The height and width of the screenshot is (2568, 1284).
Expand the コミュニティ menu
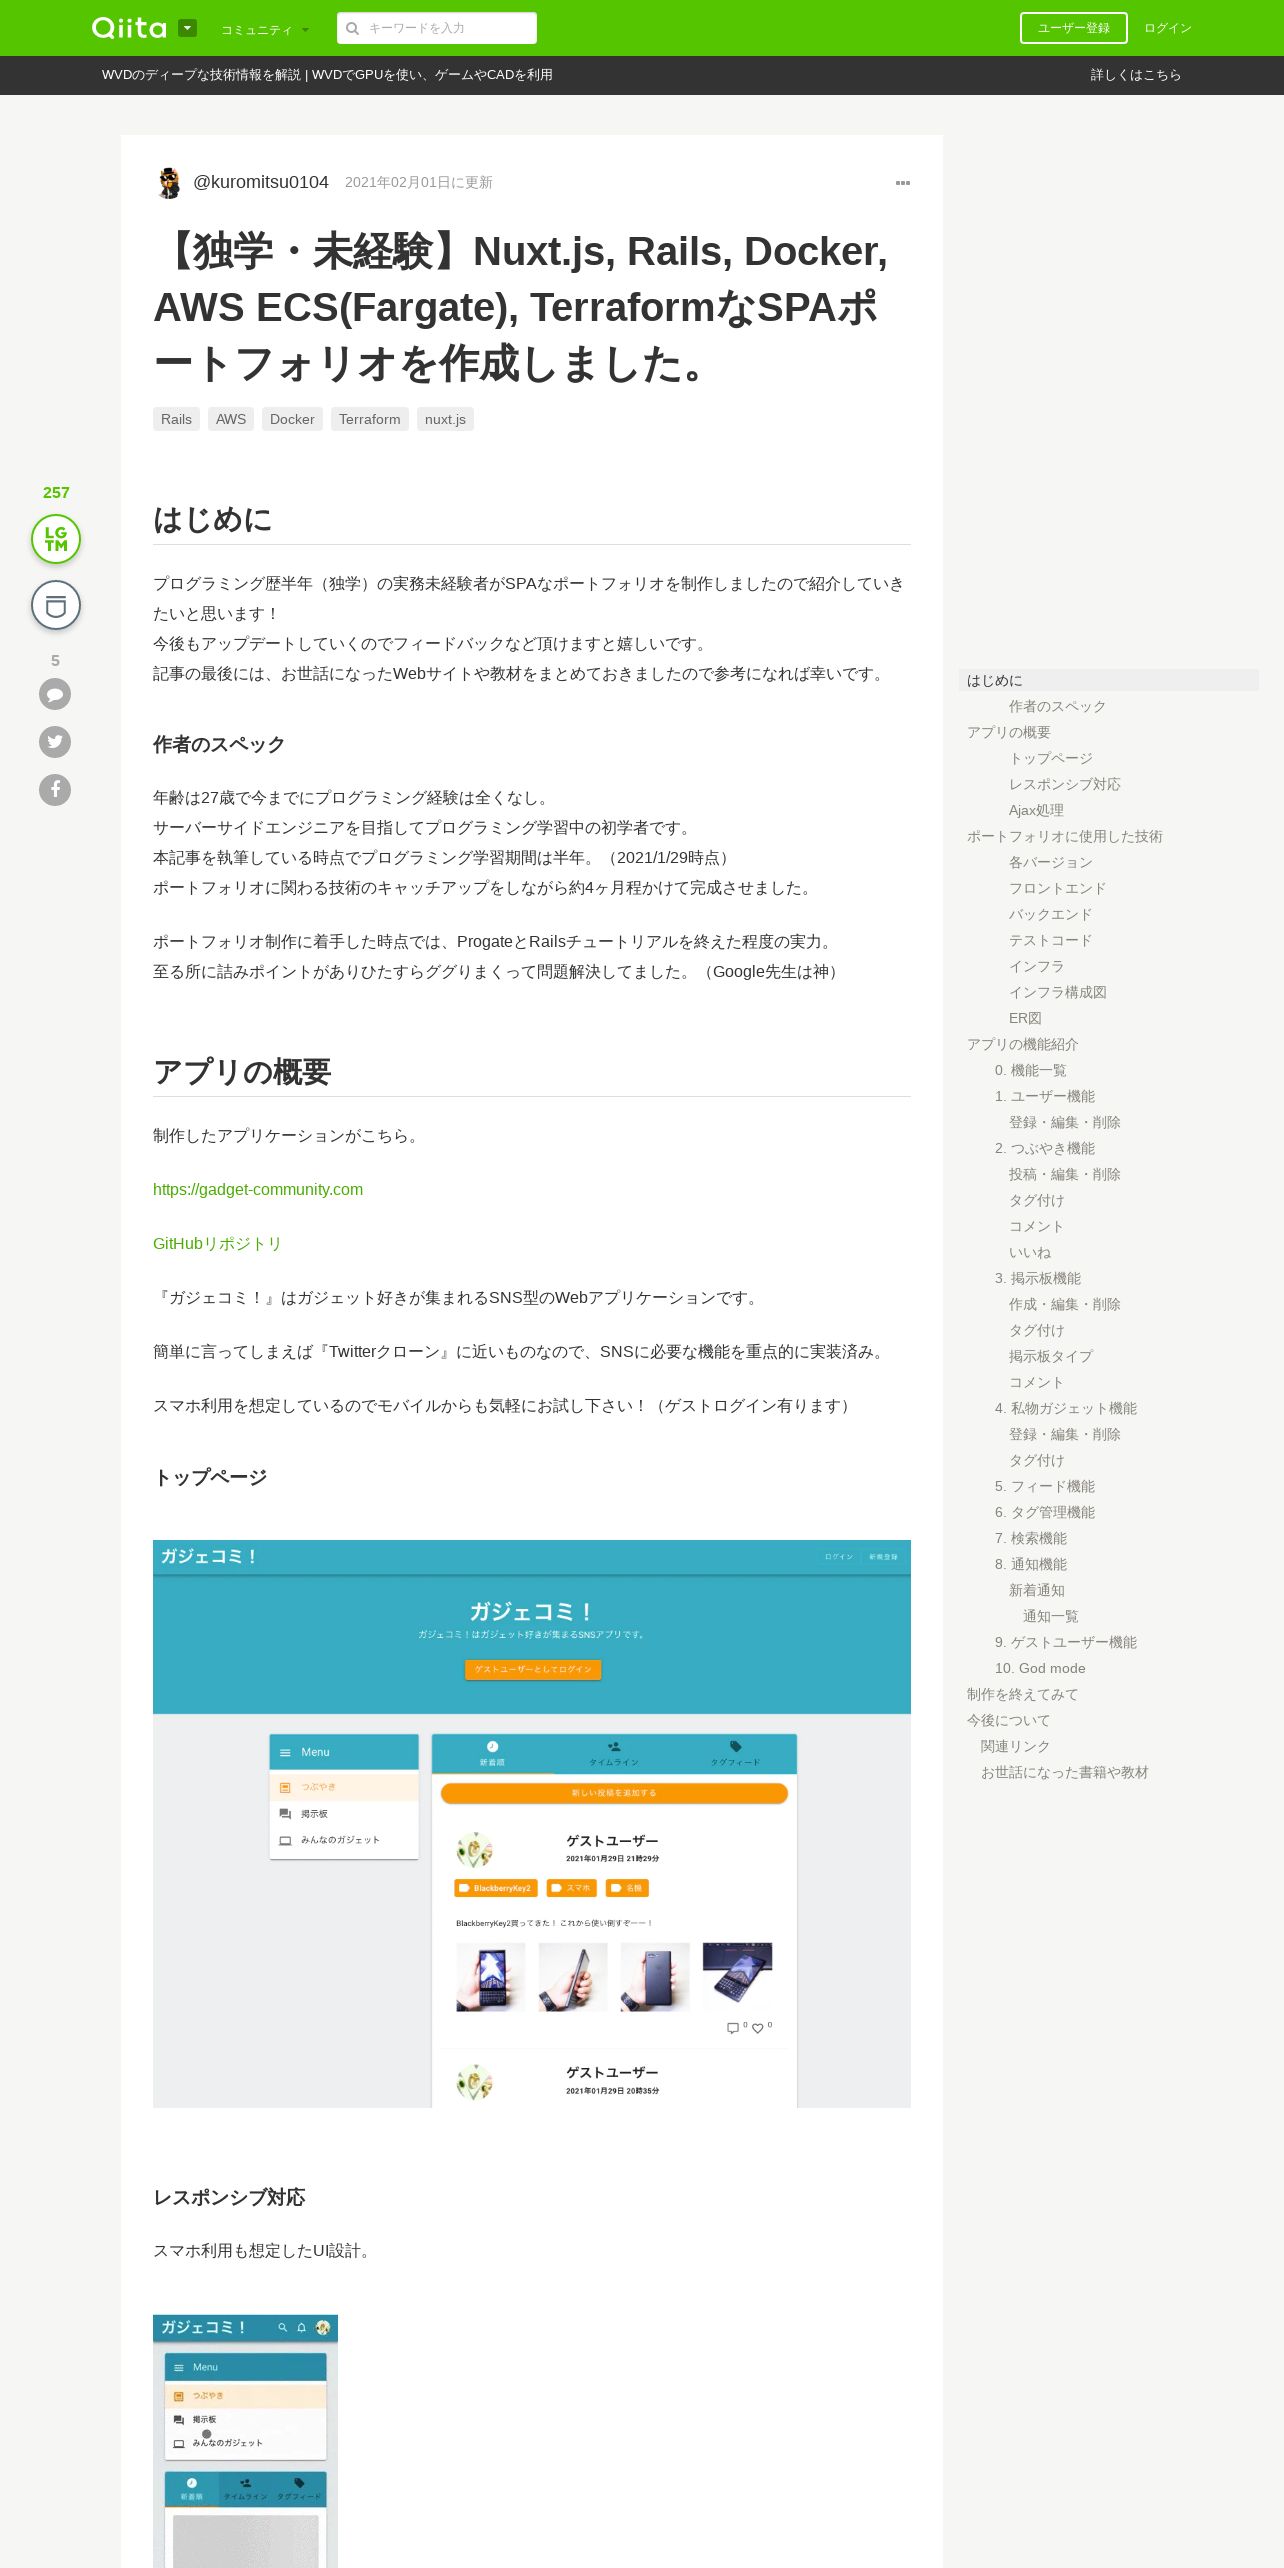click(x=265, y=30)
